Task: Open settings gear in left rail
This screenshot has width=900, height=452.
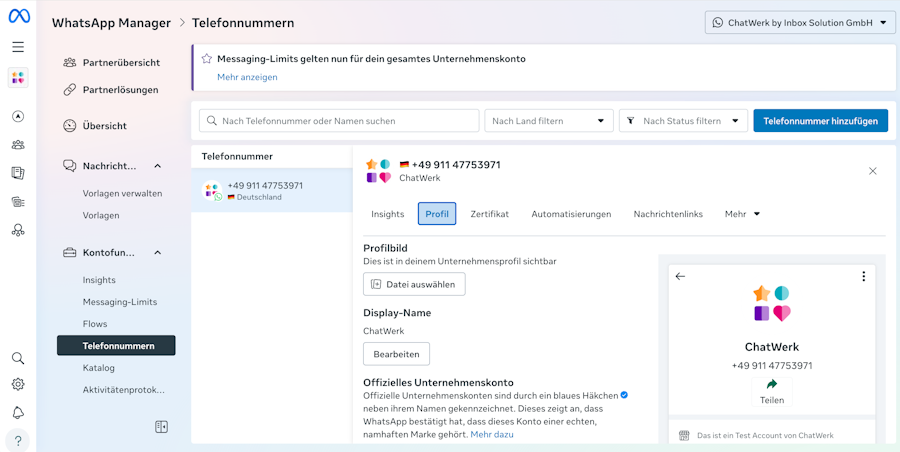Action: click(x=18, y=384)
